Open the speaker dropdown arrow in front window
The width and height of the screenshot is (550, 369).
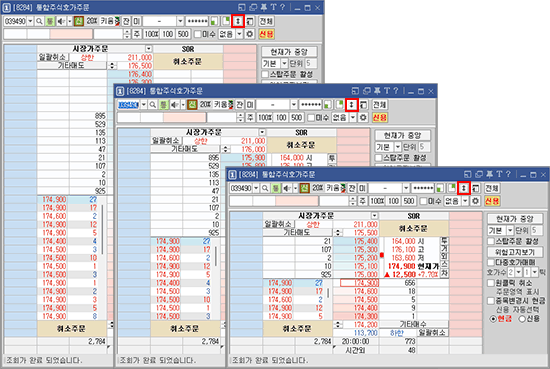click(x=295, y=188)
